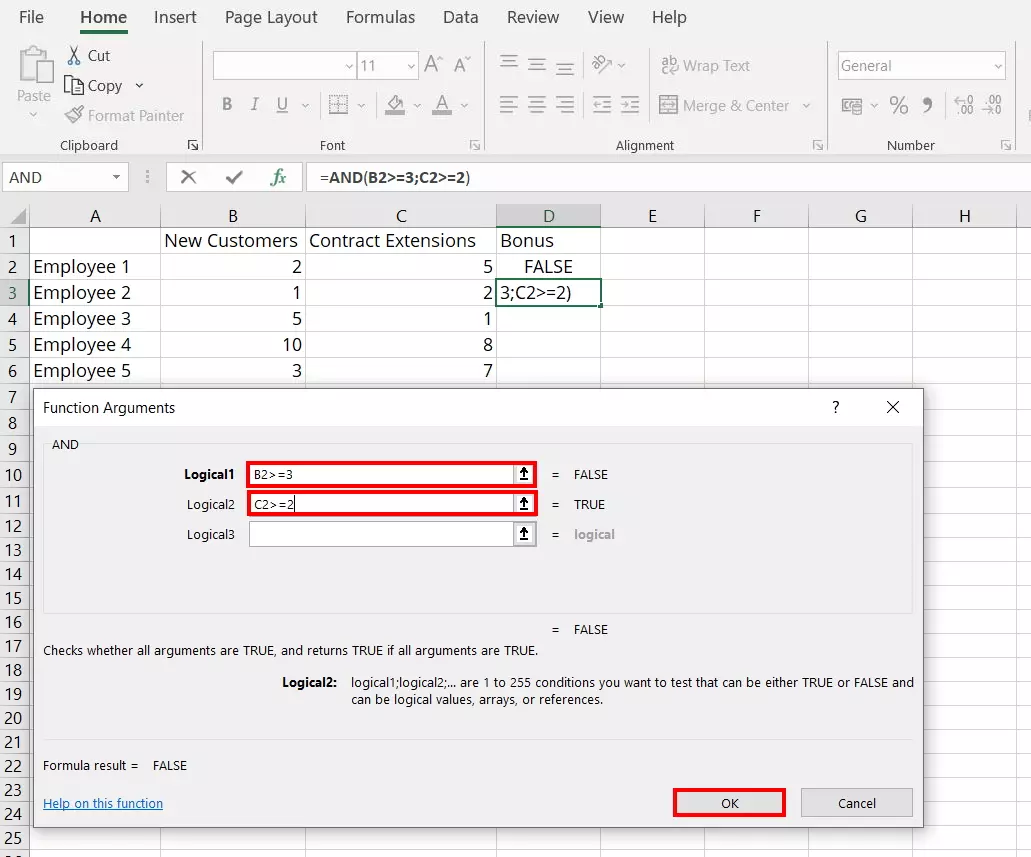Screen dimensions: 1031x857
Task: Click the Cut scissors icon
Action: click(74, 55)
